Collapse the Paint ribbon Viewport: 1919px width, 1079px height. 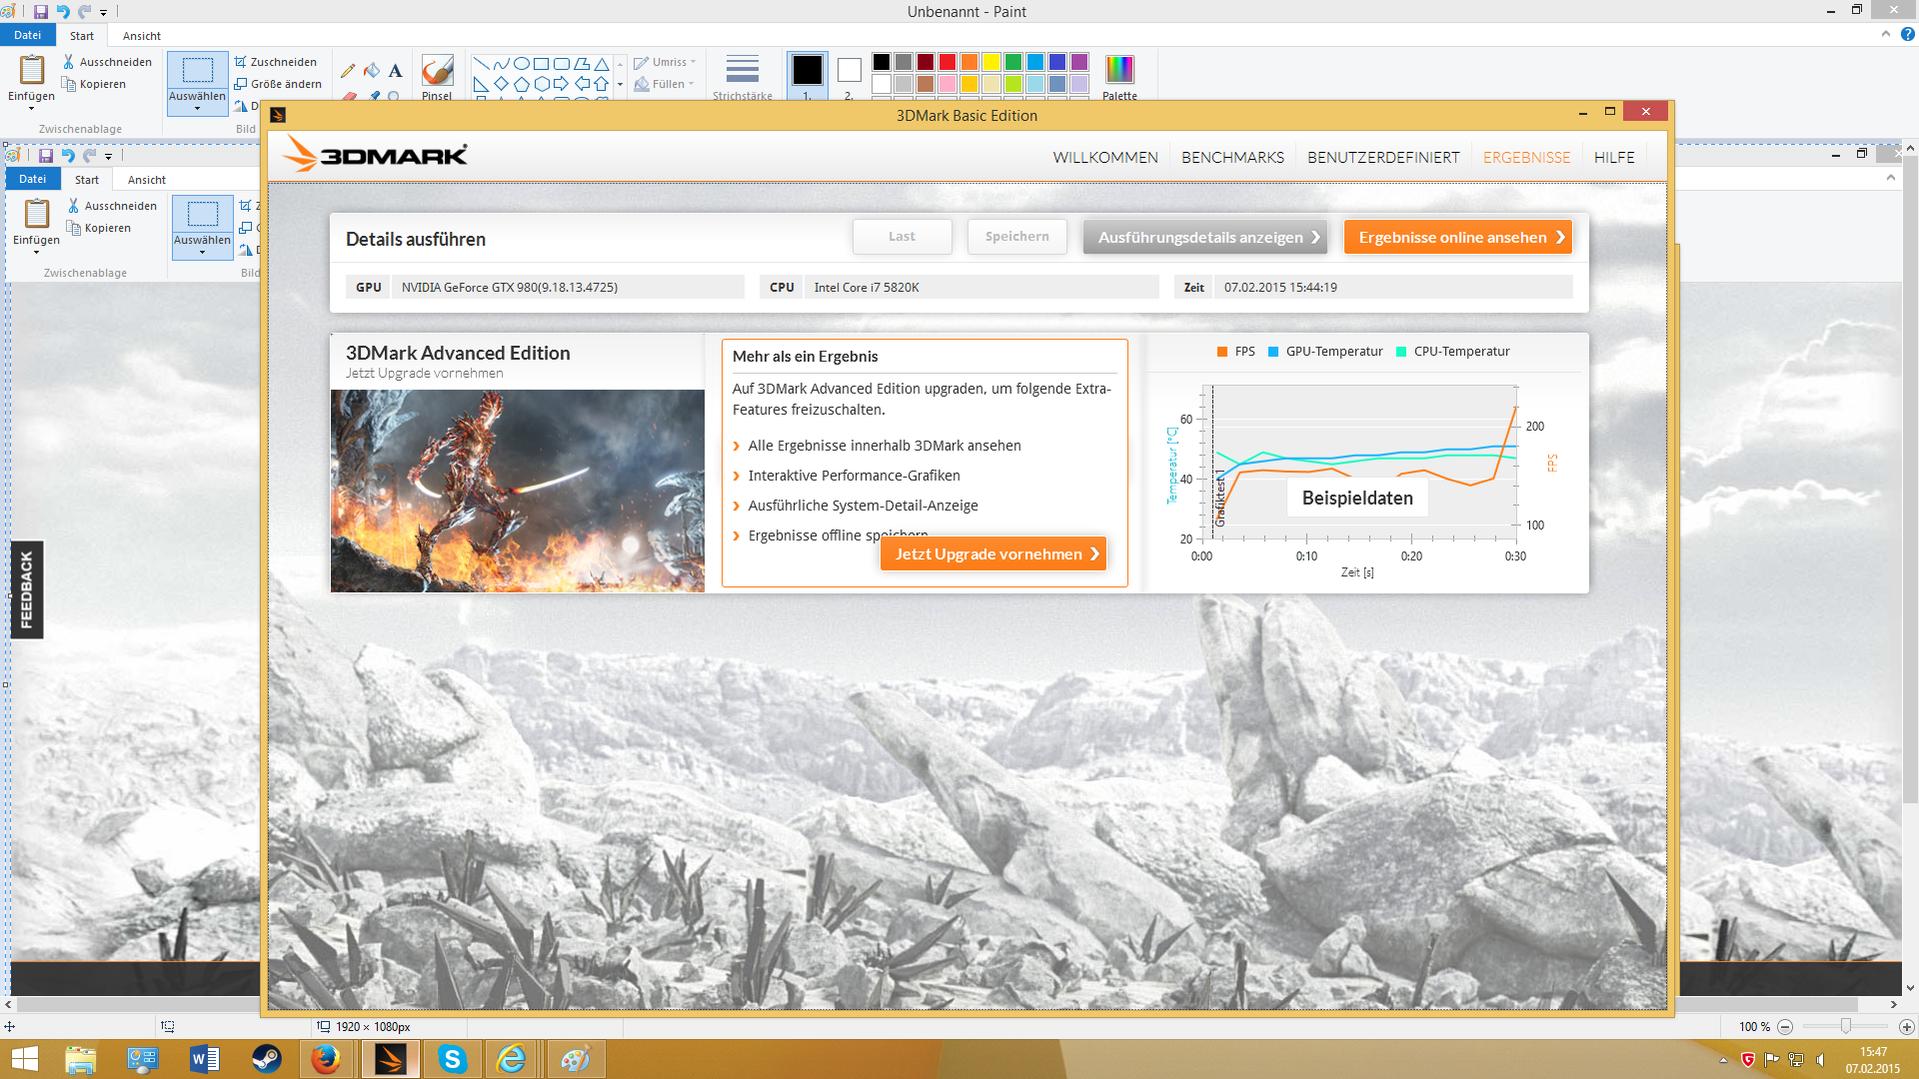pos(1886,34)
